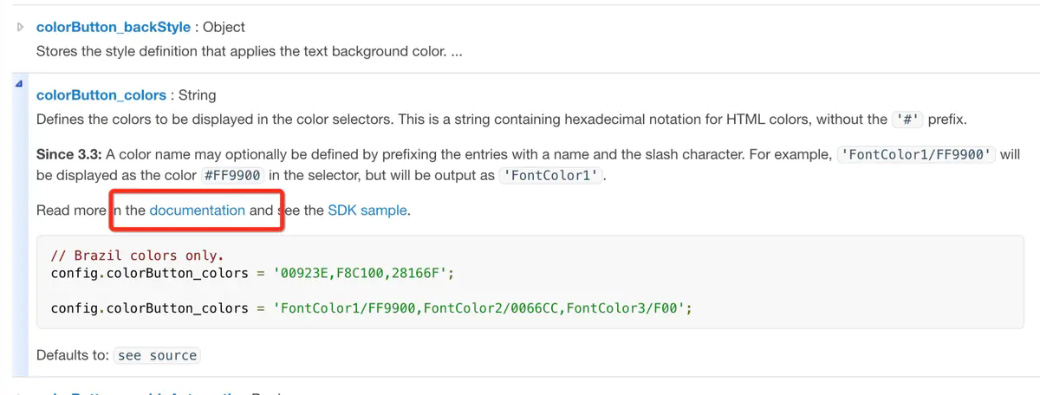Open the colorButton_backStyle property title
1040x395 pixels.
coord(113,27)
